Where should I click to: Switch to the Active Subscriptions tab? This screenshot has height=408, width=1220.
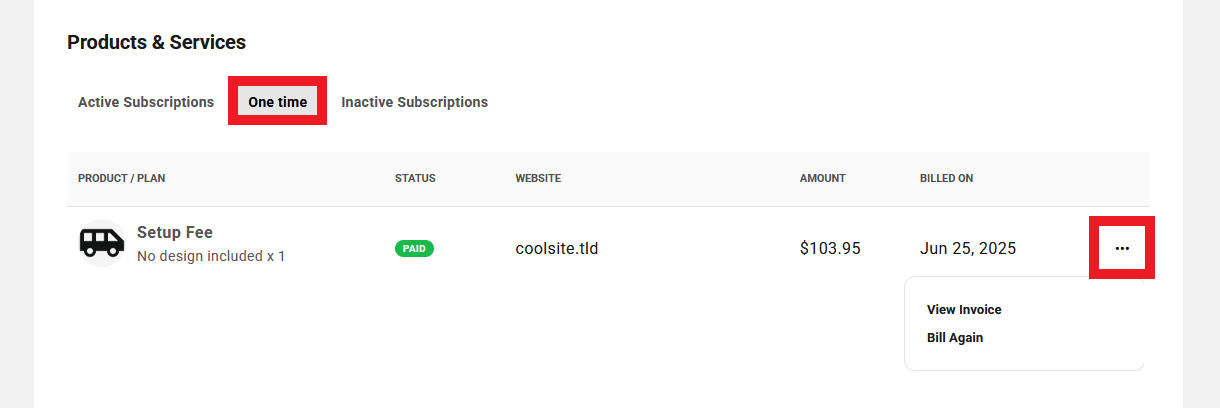pyautogui.click(x=146, y=102)
